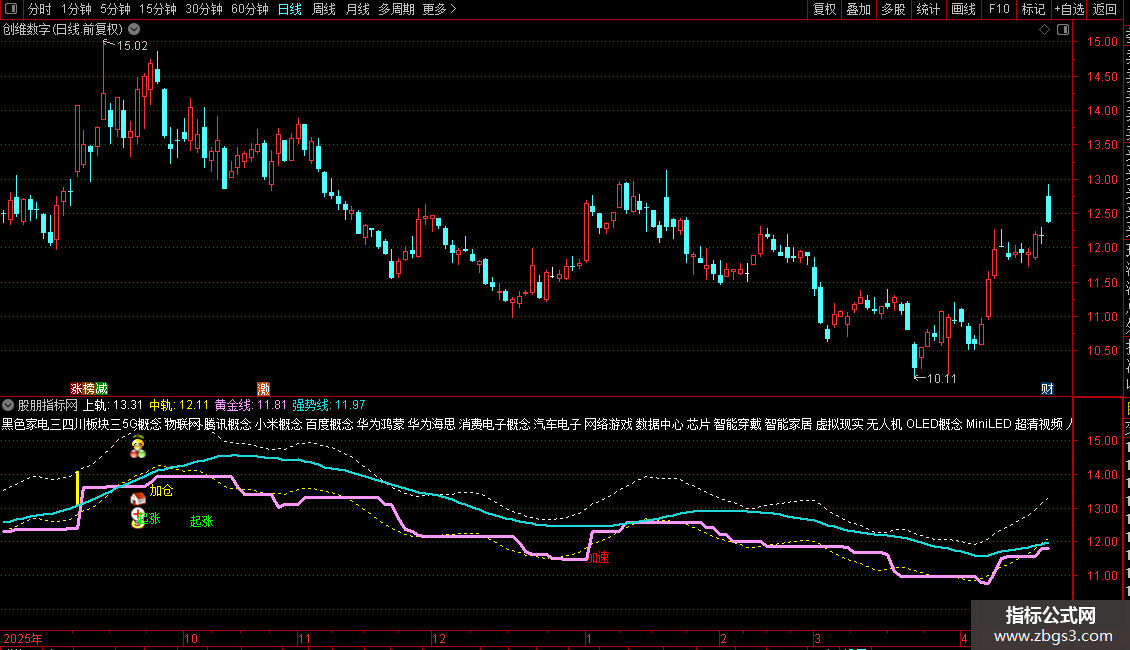Click the 激 event marker below the chart

click(263, 388)
